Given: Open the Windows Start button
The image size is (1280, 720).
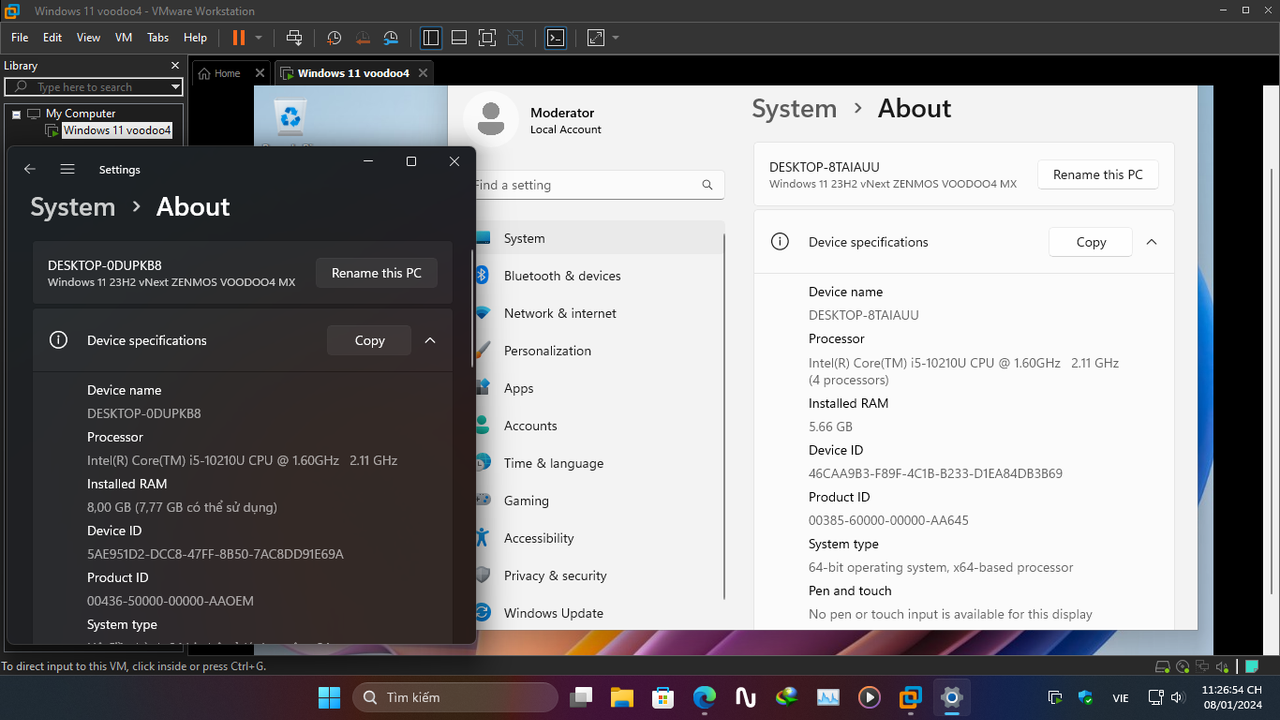Looking at the screenshot, I should 328,697.
